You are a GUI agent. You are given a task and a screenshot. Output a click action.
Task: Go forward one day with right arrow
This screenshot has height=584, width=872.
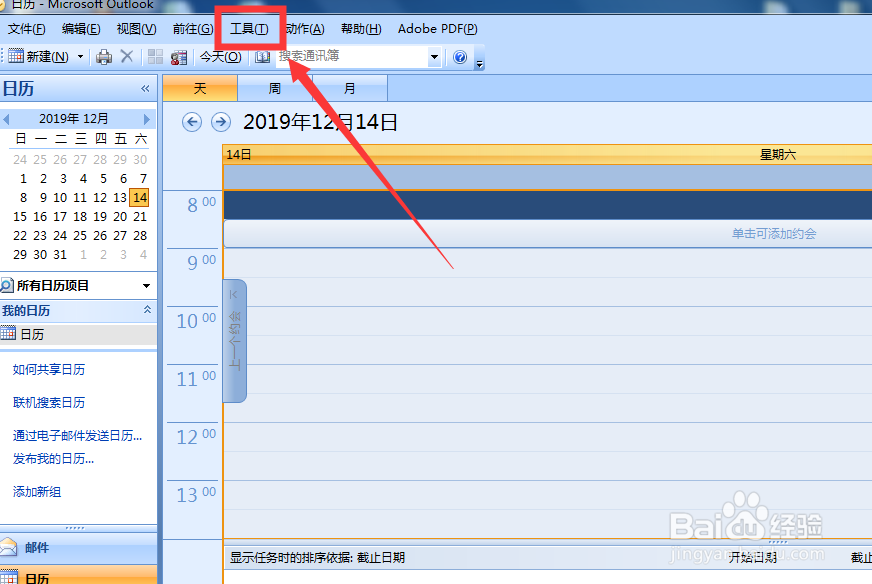click(x=221, y=122)
